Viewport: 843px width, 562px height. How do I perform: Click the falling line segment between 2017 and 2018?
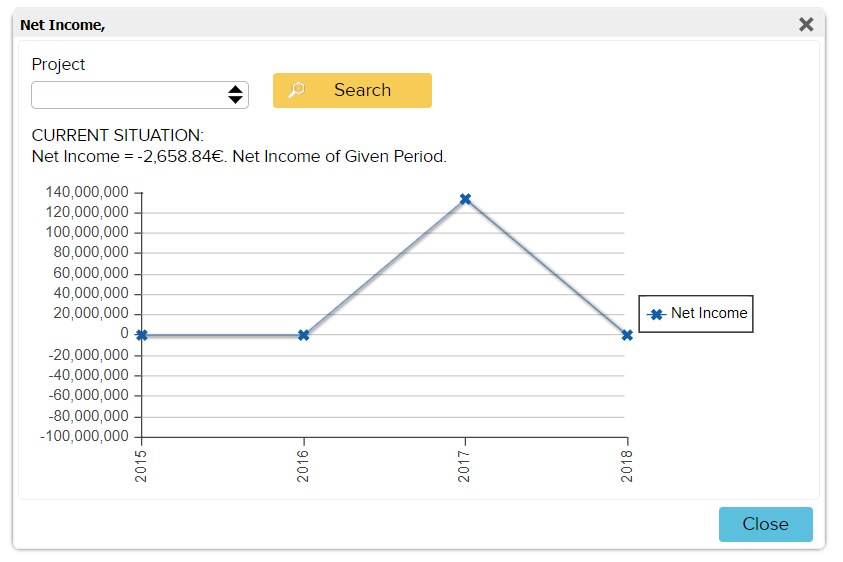click(x=546, y=267)
